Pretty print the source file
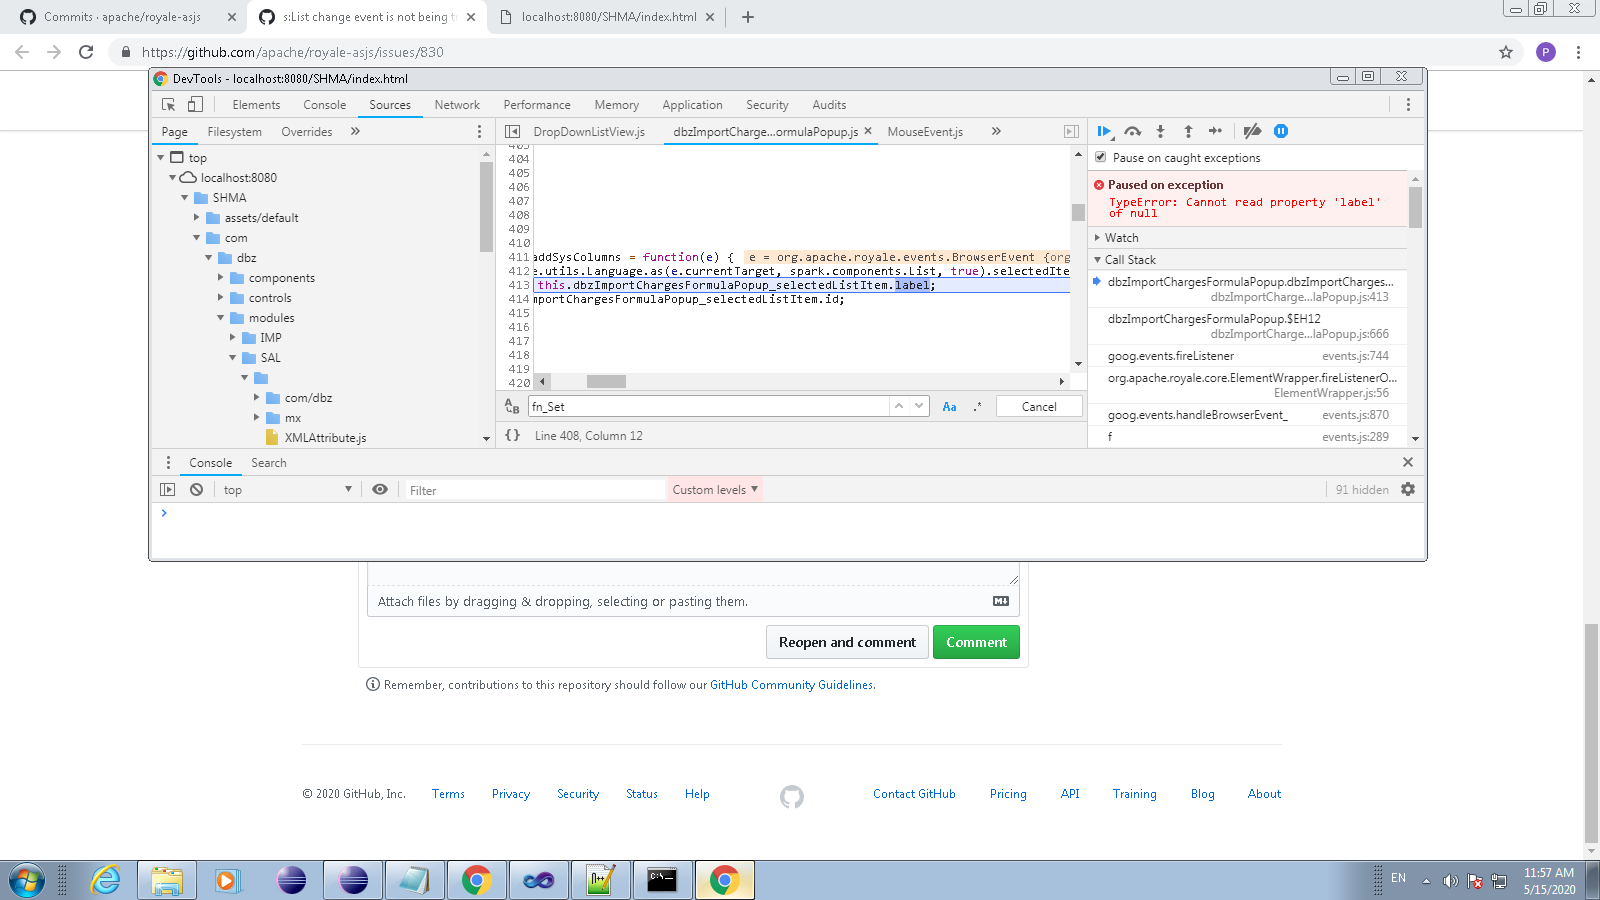The image size is (1600, 900). click(x=513, y=435)
